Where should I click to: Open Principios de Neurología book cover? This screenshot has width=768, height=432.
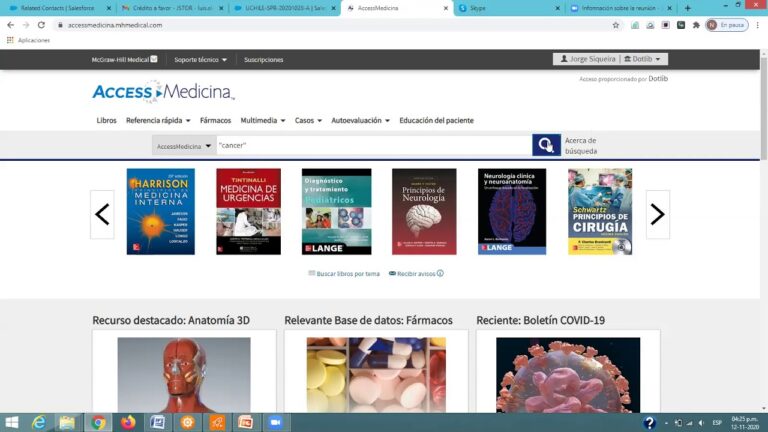pyautogui.click(x=424, y=212)
